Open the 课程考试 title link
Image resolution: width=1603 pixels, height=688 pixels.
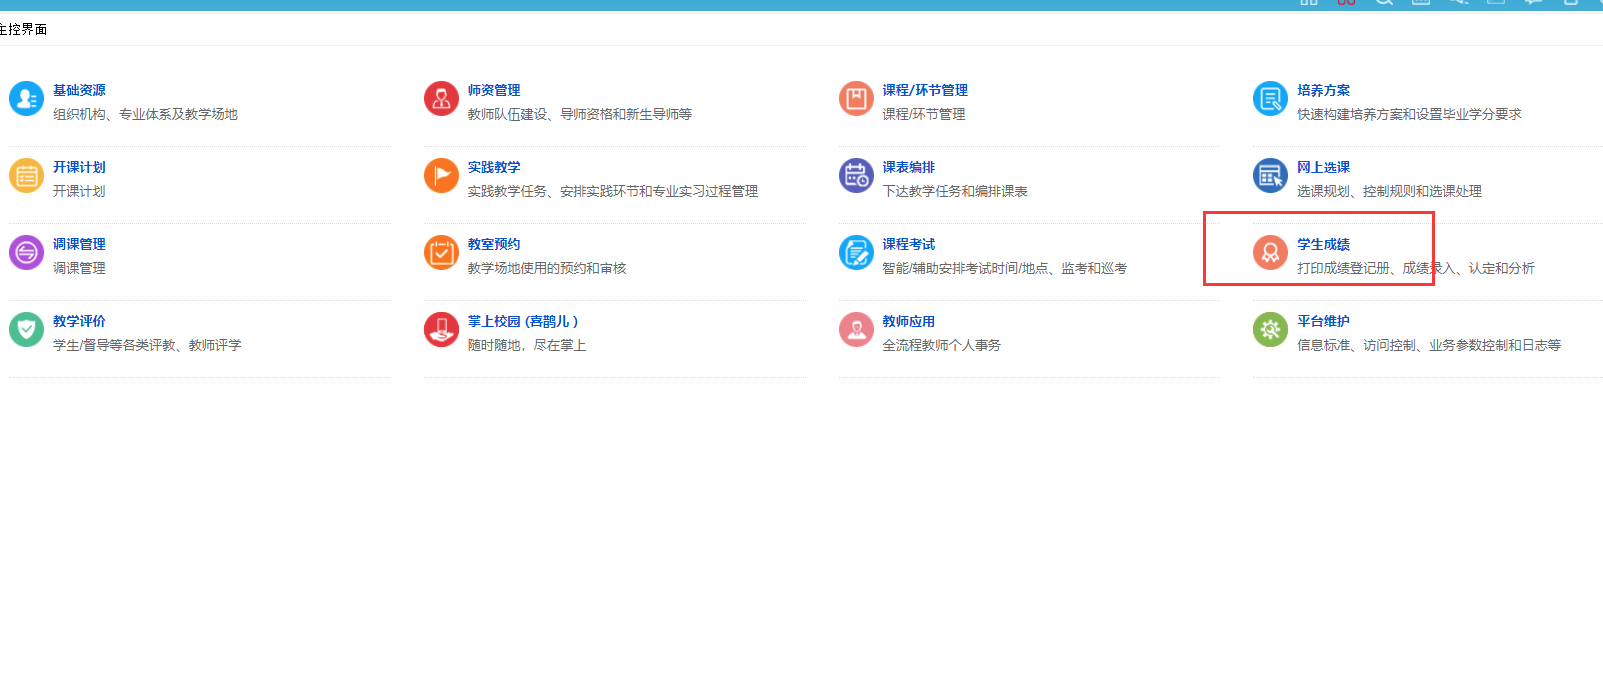908,244
